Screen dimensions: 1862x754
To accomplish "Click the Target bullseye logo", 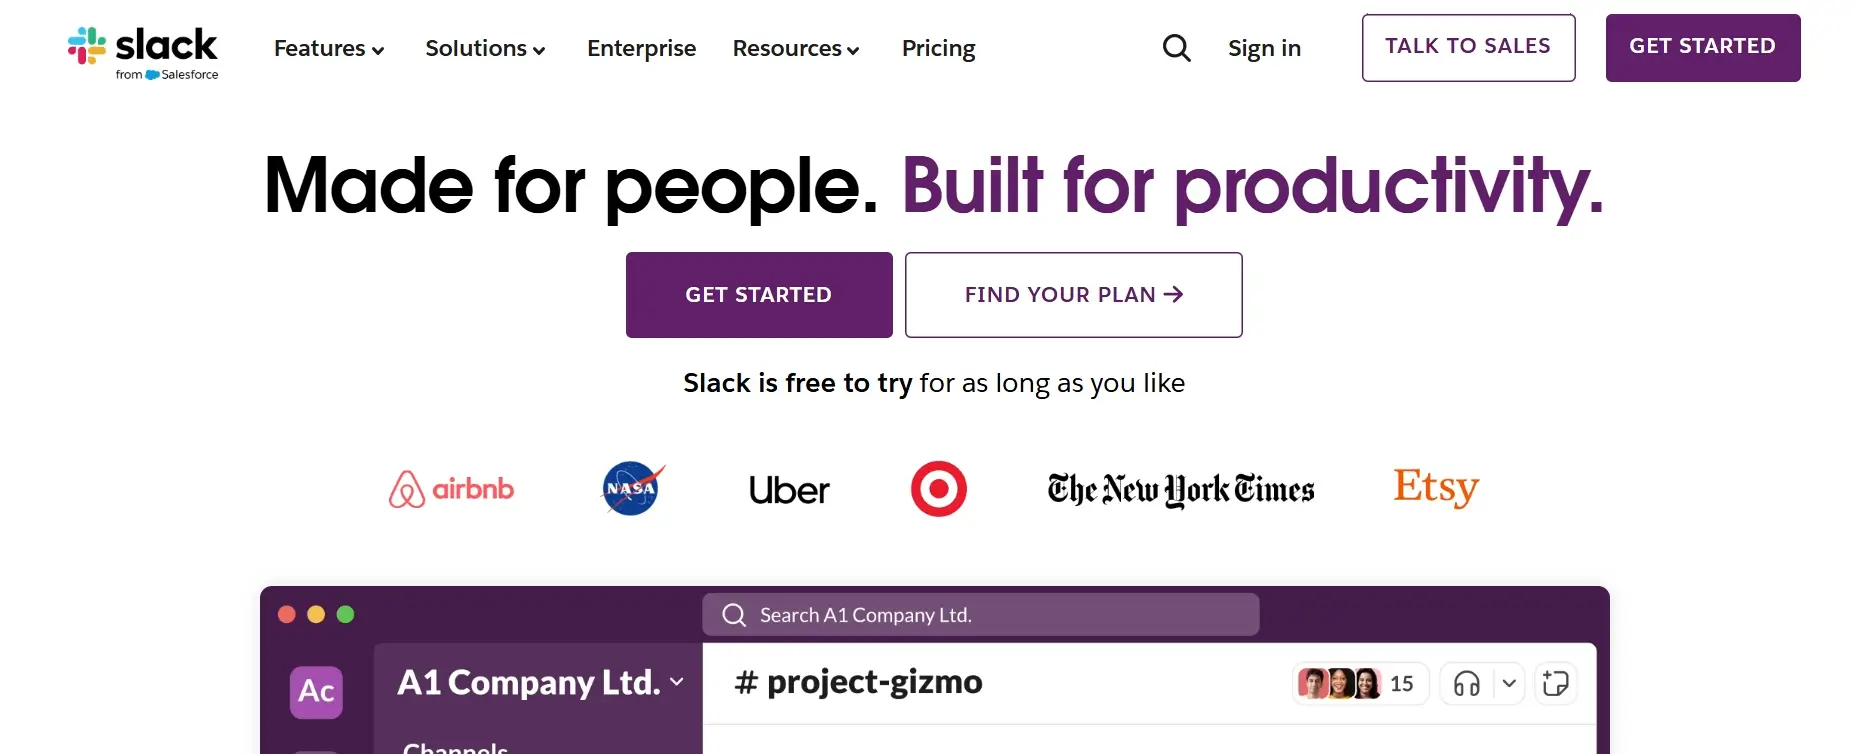I will (x=938, y=489).
